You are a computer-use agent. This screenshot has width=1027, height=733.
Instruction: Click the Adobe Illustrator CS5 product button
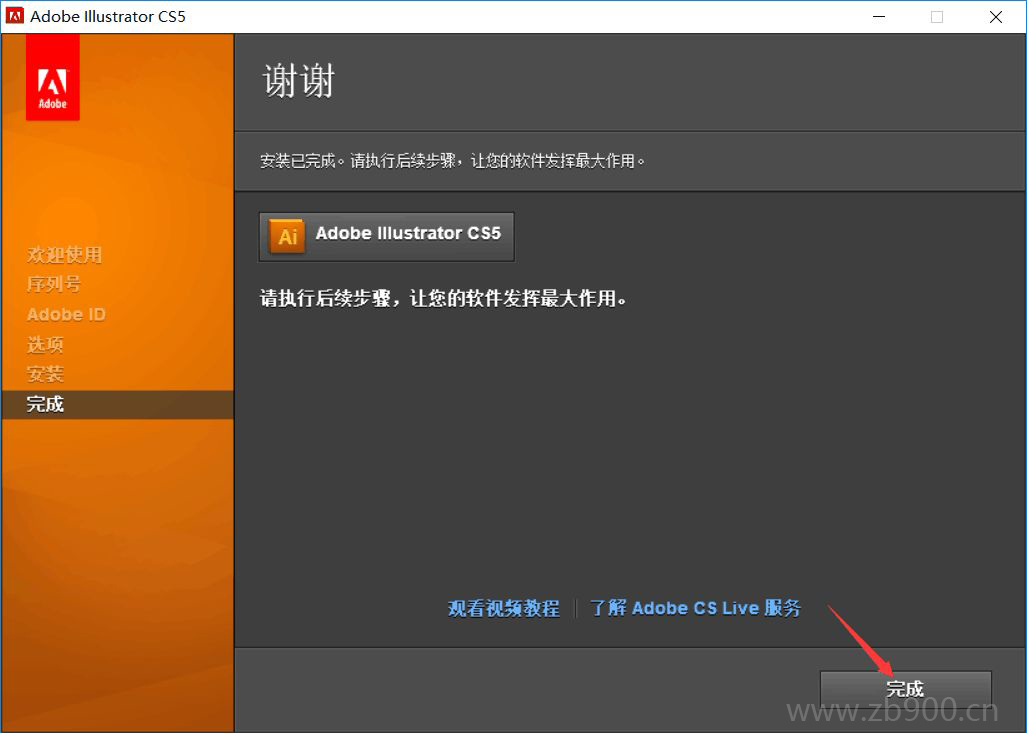pos(386,236)
